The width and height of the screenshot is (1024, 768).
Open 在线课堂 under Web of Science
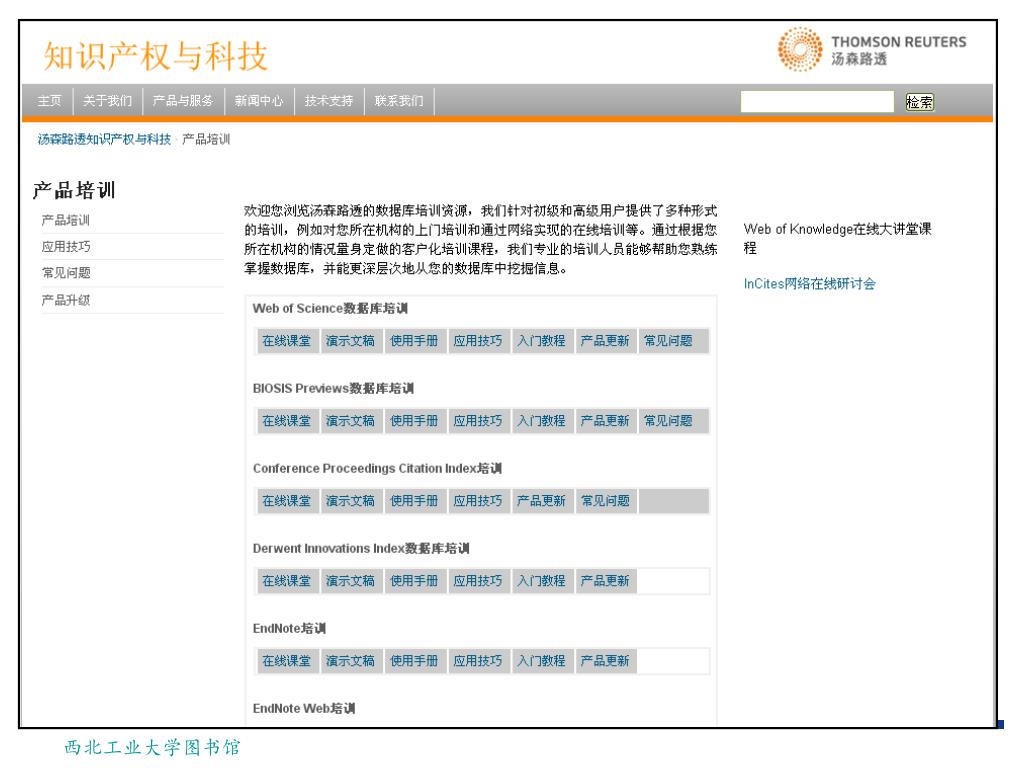pyautogui.click(x=287, y=341)
